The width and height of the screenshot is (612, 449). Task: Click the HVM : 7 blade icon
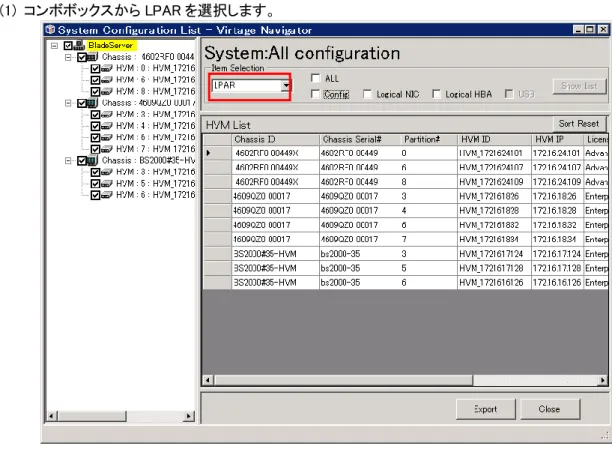pos(107,149)
